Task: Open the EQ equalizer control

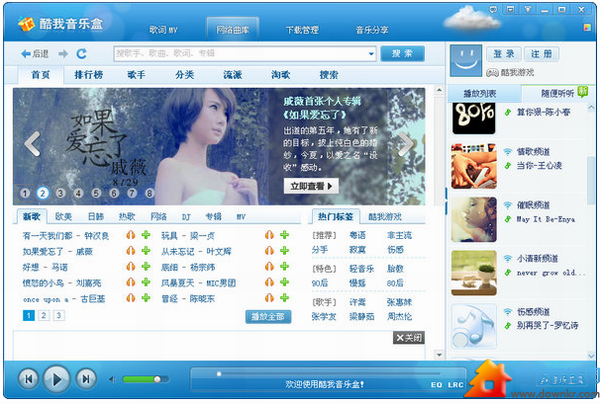Action: [436, 385]
